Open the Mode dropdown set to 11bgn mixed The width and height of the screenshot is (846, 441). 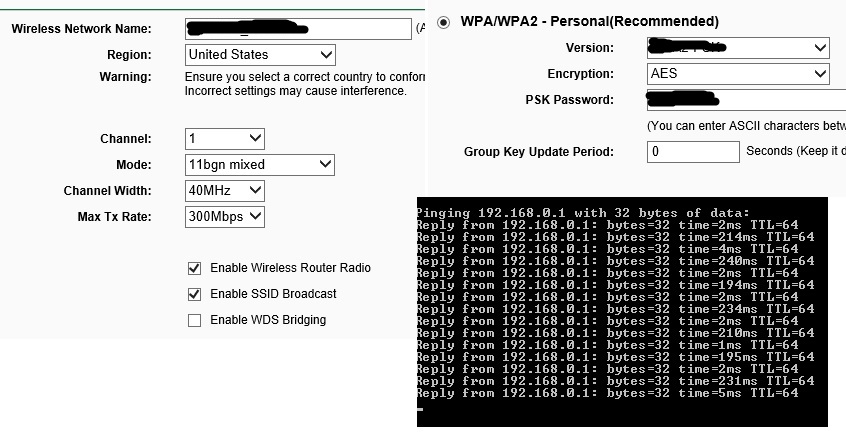[260, 165]
